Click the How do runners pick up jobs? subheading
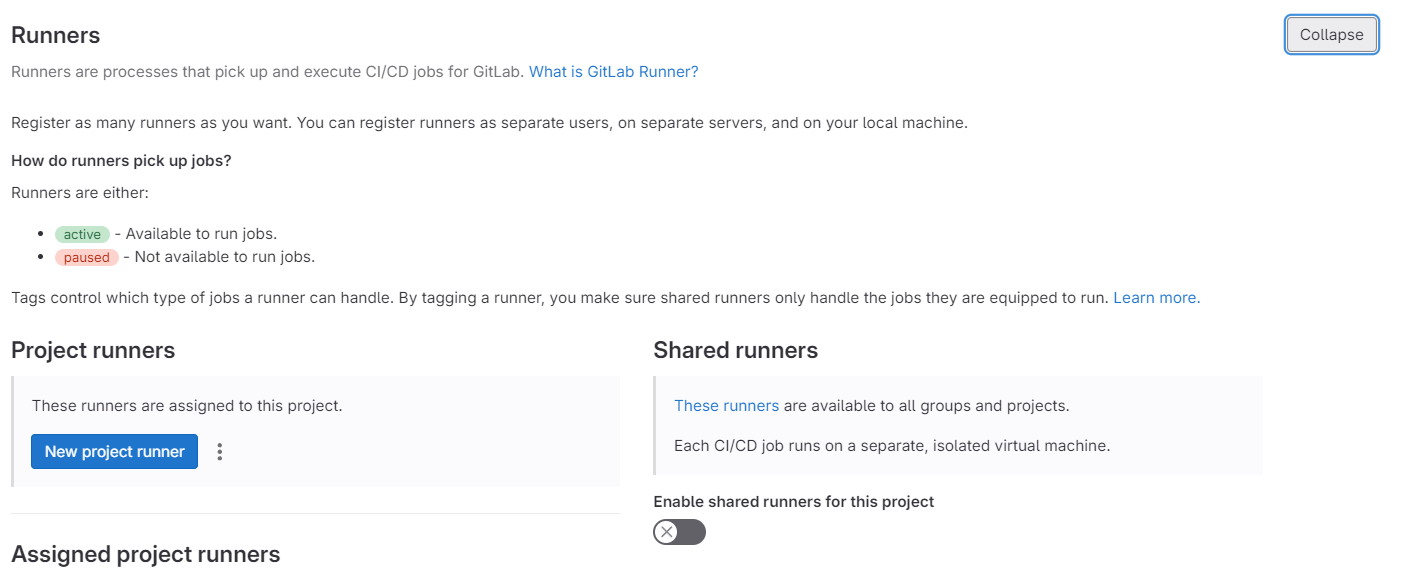Viewport: 1418px width, 569px height. point(121,160)
